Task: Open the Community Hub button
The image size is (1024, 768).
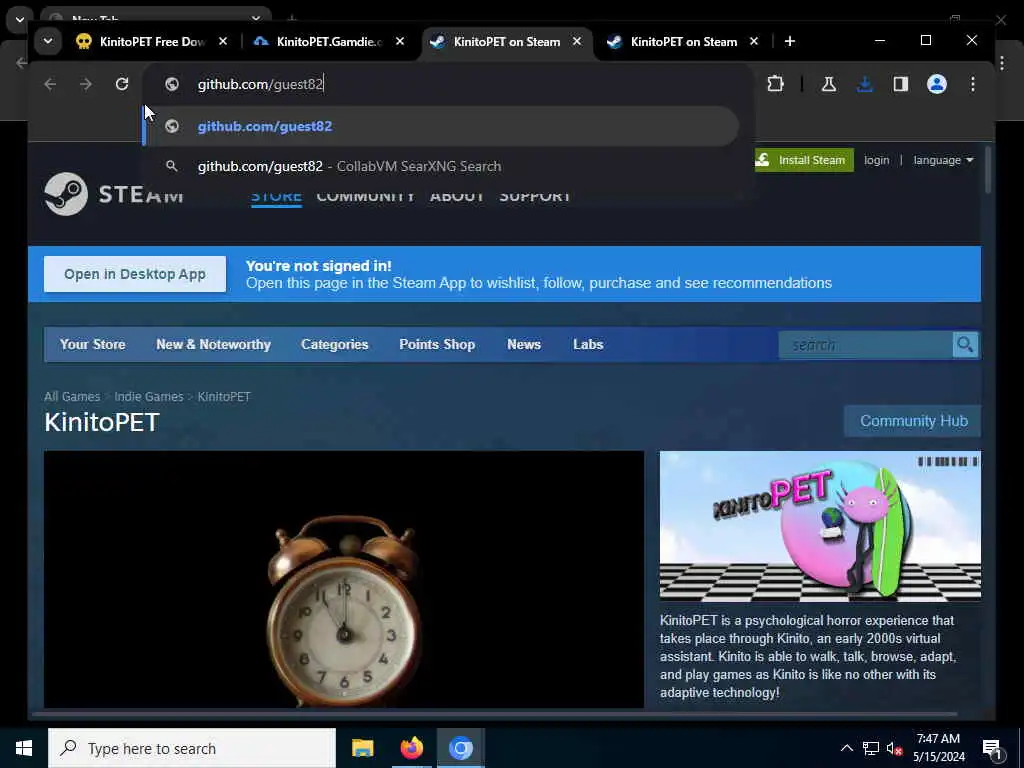Action: [913, 421]
